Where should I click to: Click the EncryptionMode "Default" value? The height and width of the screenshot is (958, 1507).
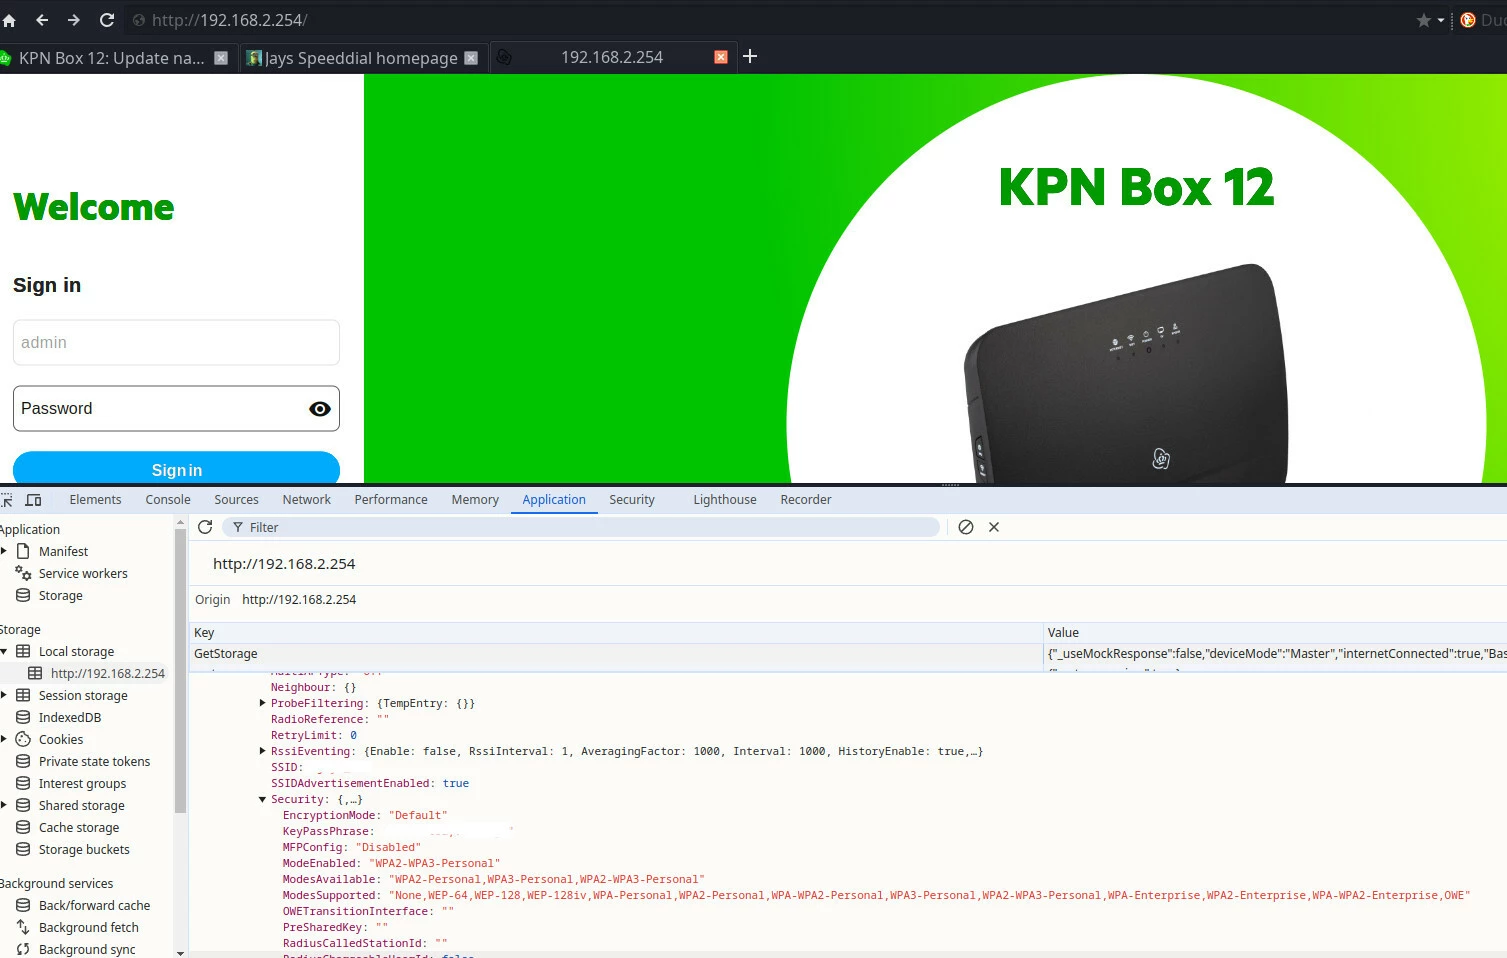pyautogui.click(x=418, y=815)
